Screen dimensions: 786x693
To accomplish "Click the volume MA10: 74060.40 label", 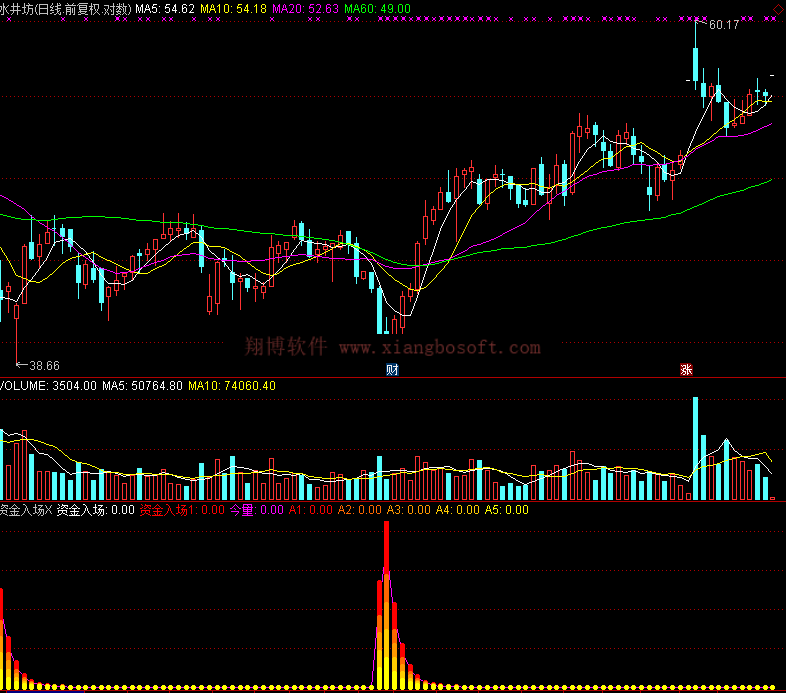I will [232, 385].
